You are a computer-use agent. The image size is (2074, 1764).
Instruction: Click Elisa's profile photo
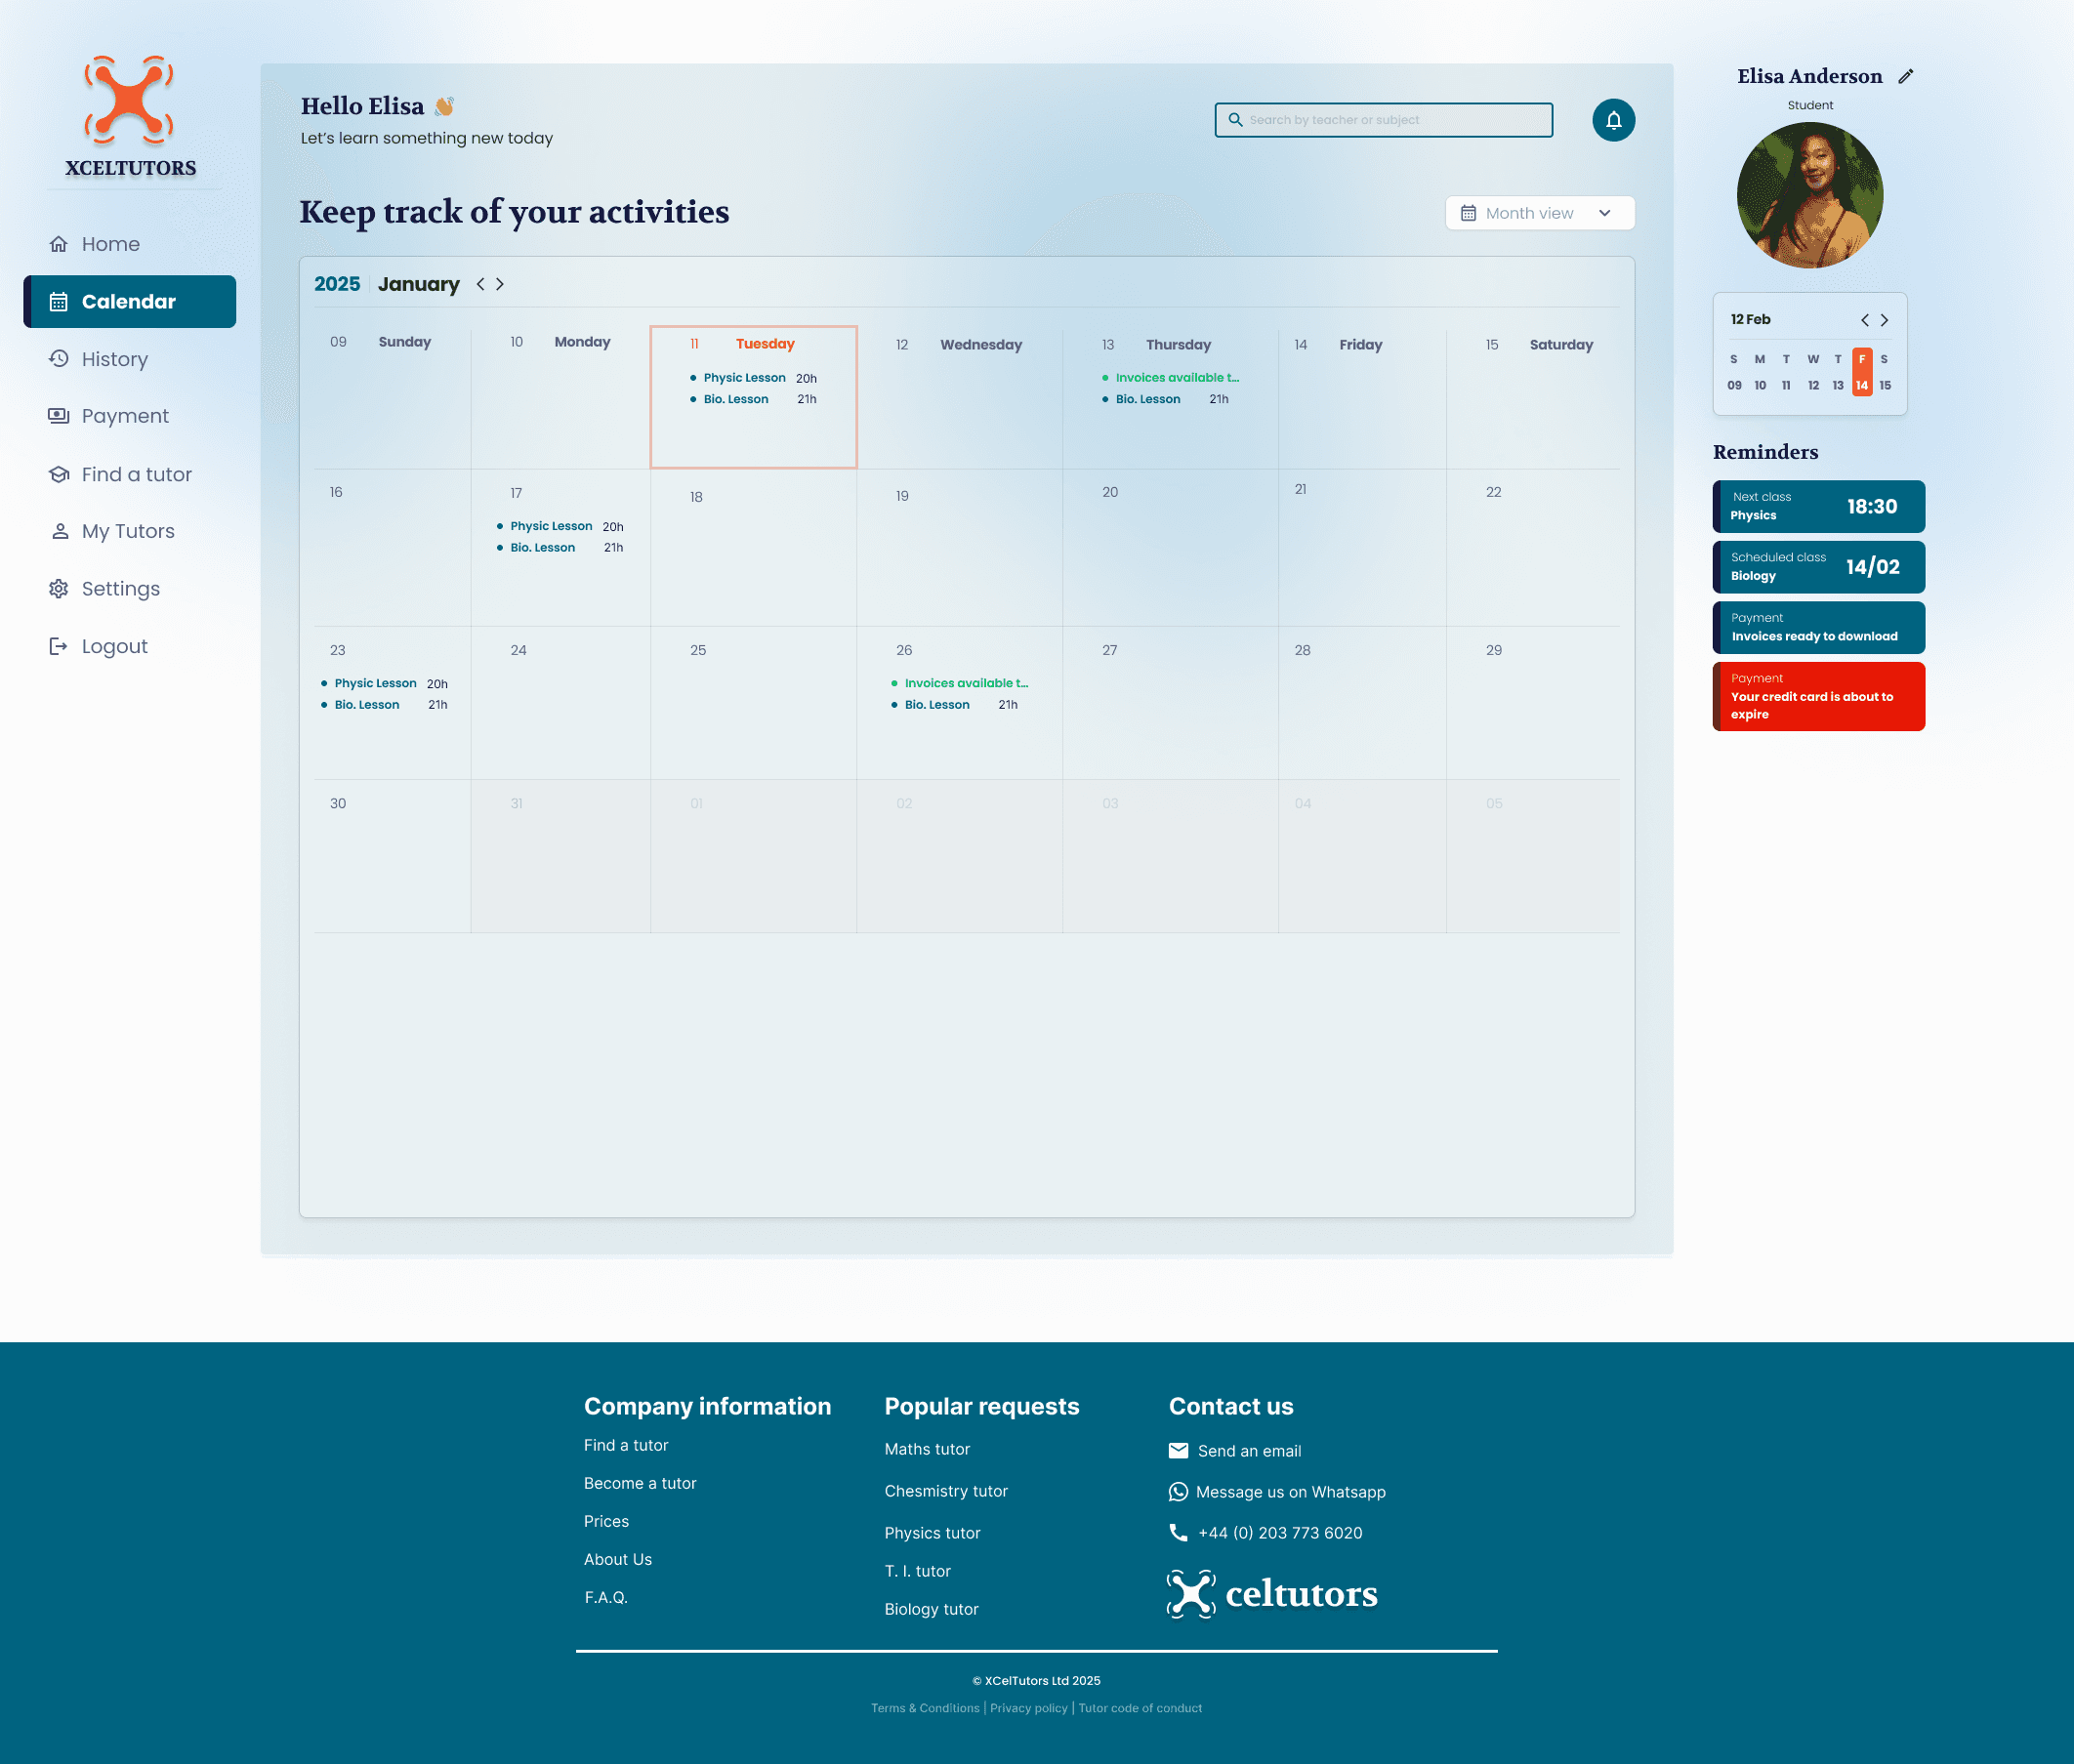1809,195
